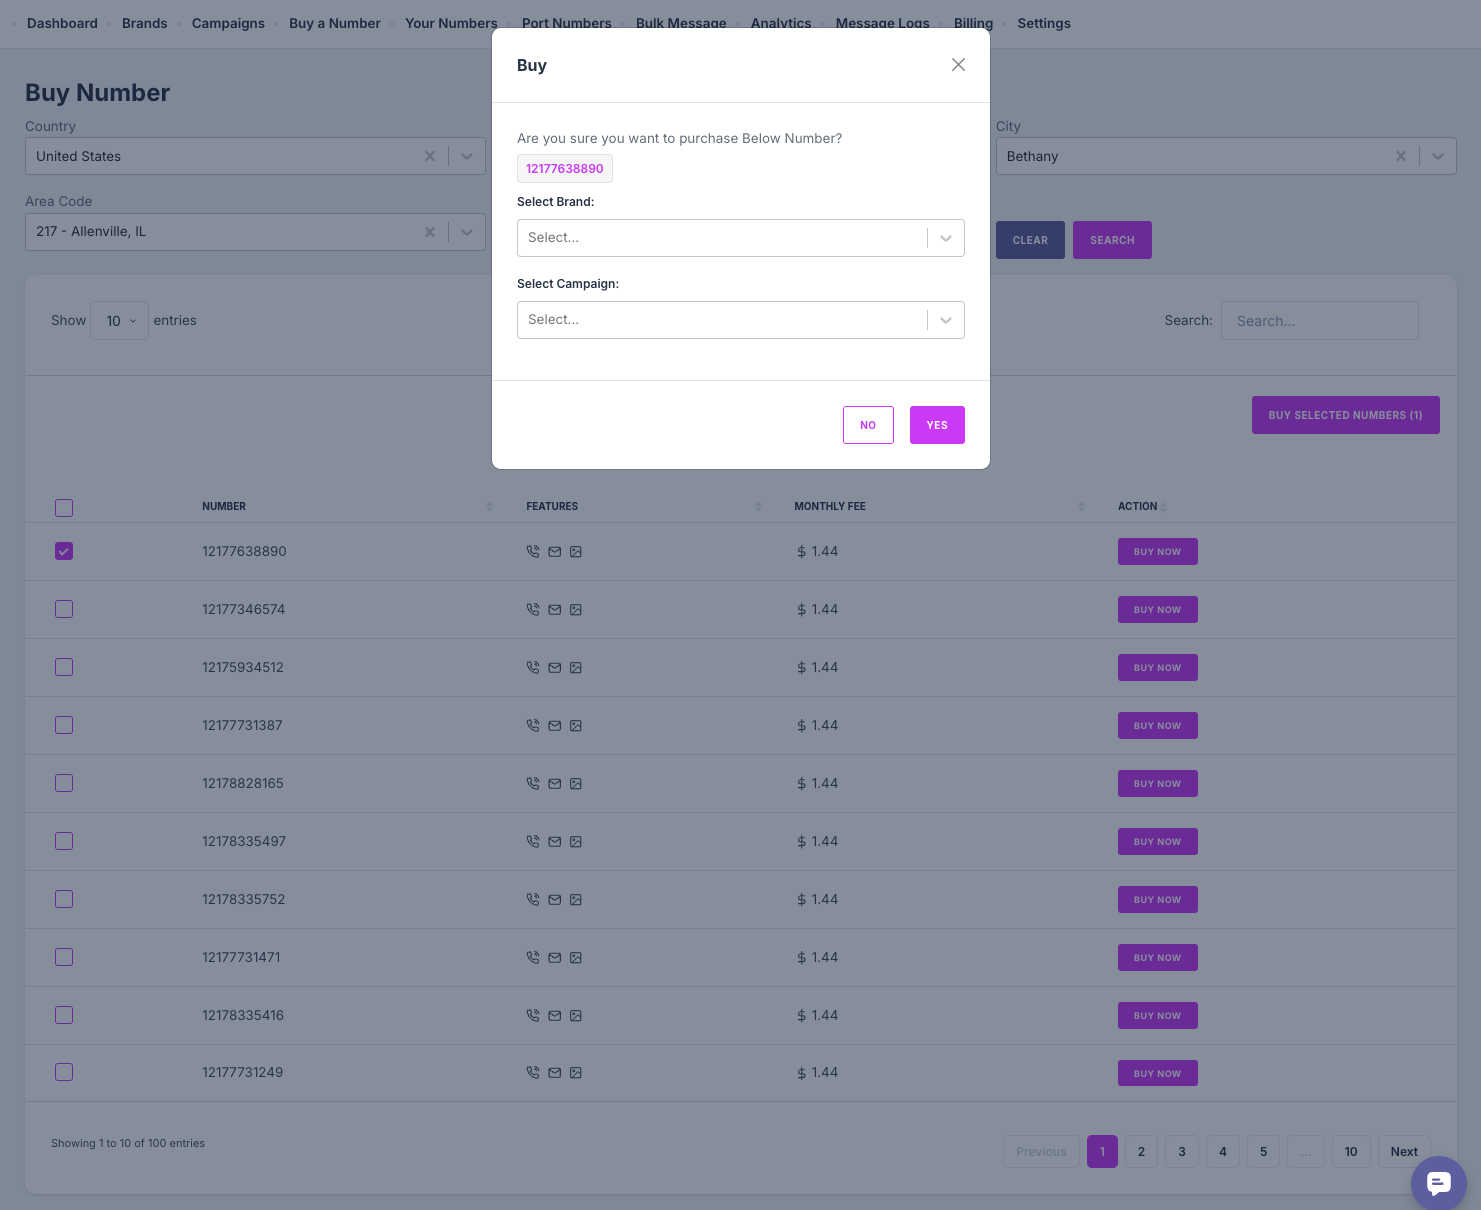Uncheck the checkbox for number 12177638890
This screenshot has height=1210, width=1481.
click(x=64, y=552)
